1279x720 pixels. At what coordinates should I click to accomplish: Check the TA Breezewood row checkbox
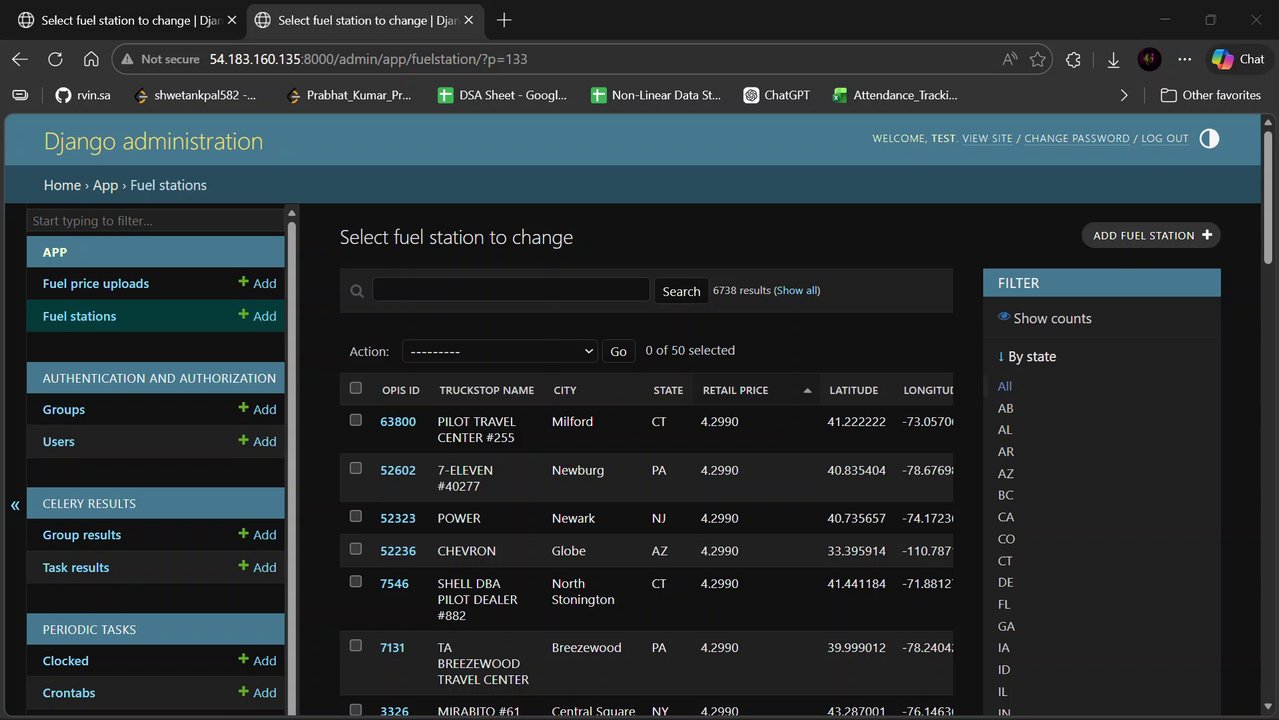(355, 645)
